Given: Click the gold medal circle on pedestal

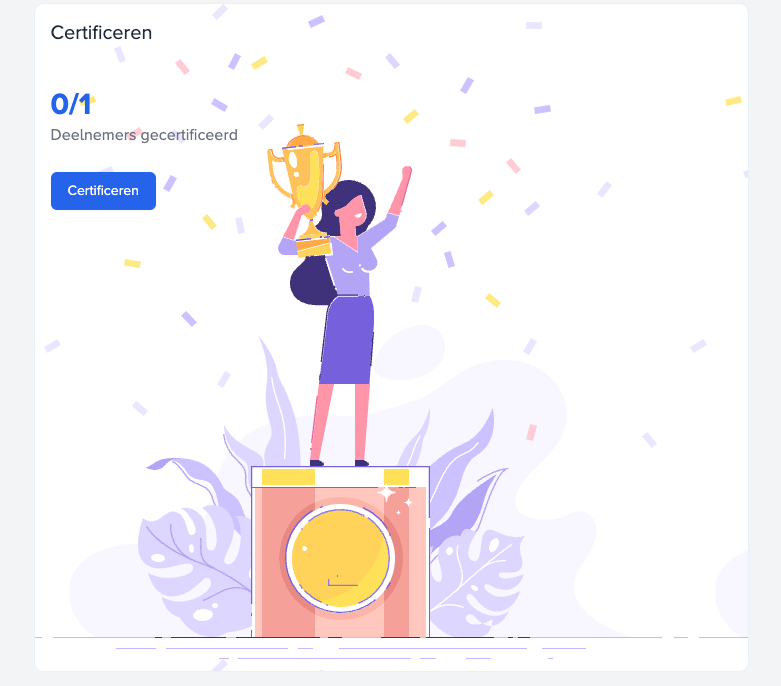Looking at the screenshot, I should 340,558.
